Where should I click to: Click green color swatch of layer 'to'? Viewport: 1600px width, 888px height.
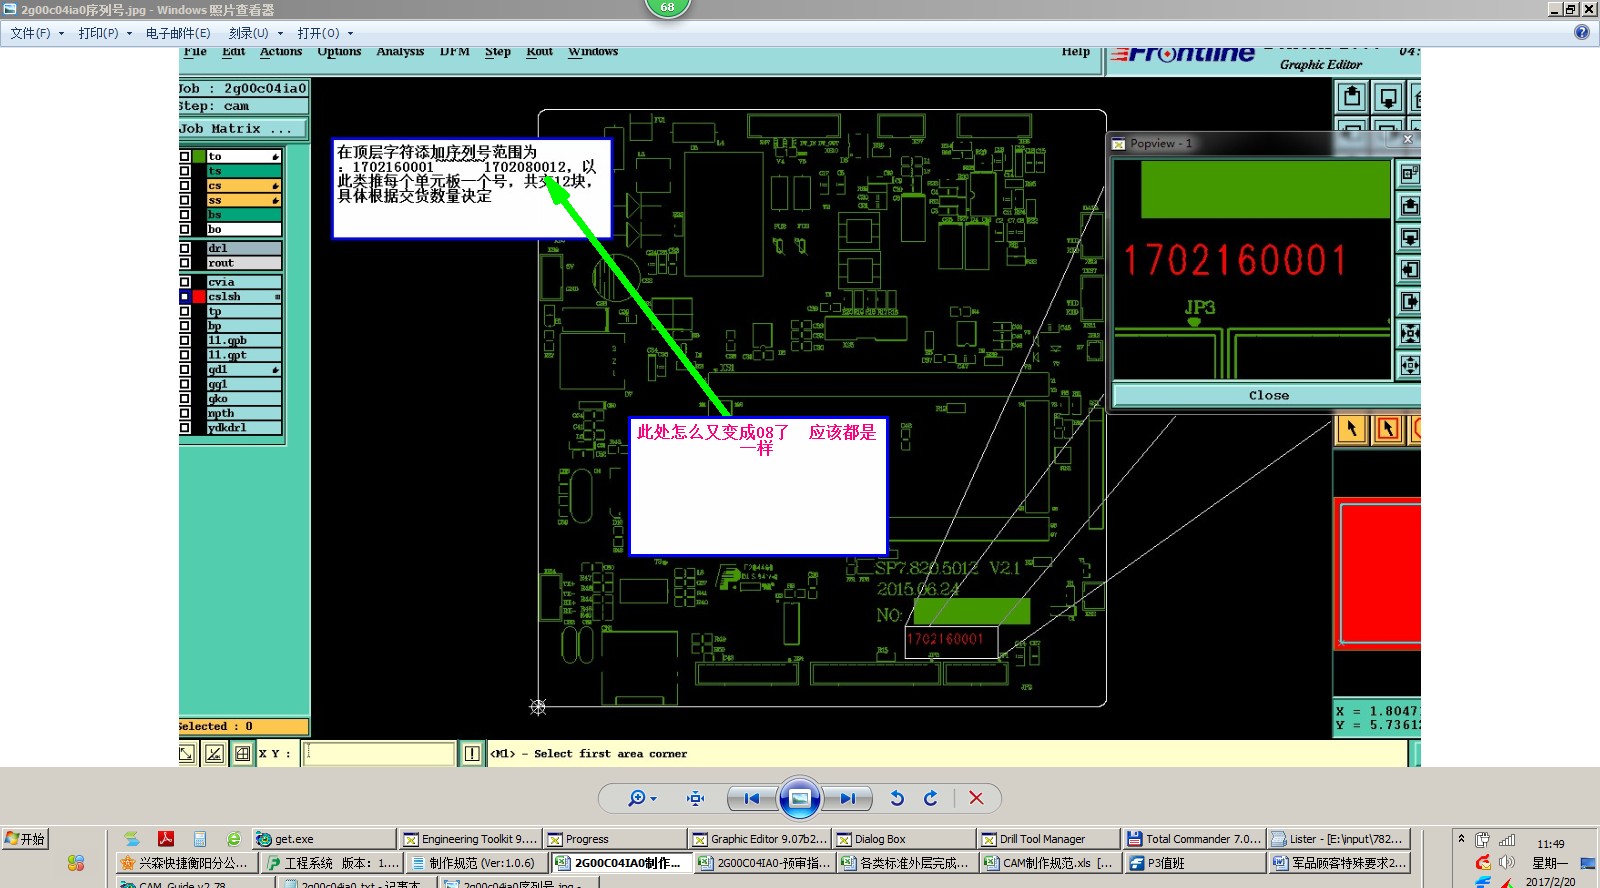[x=199, y=157]
